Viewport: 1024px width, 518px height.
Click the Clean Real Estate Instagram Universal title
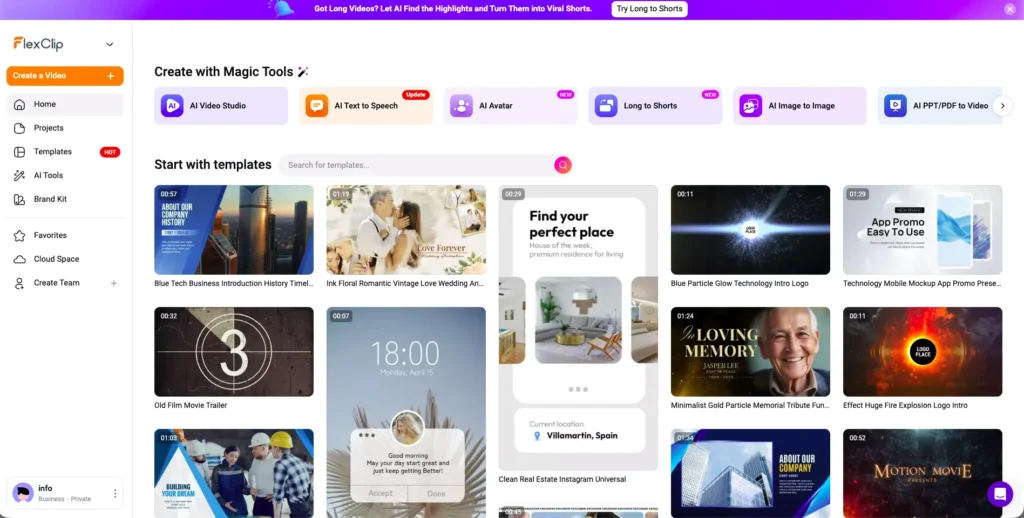point(562,479)
